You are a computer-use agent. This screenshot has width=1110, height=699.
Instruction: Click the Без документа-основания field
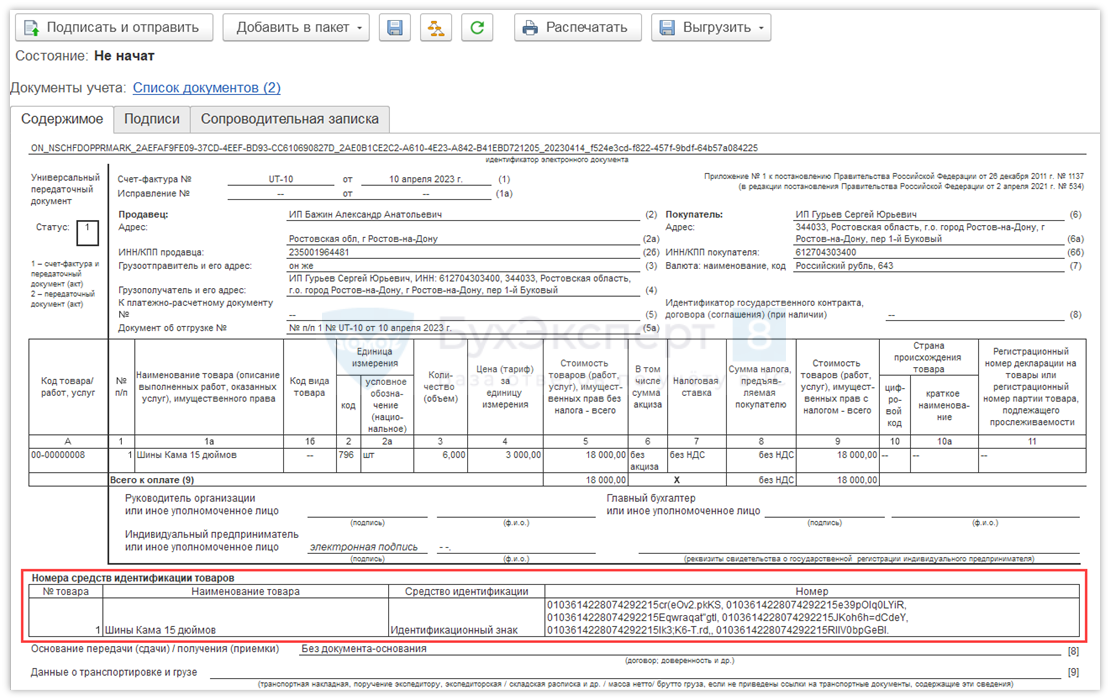pyautogui.click(x=364, y=648)
